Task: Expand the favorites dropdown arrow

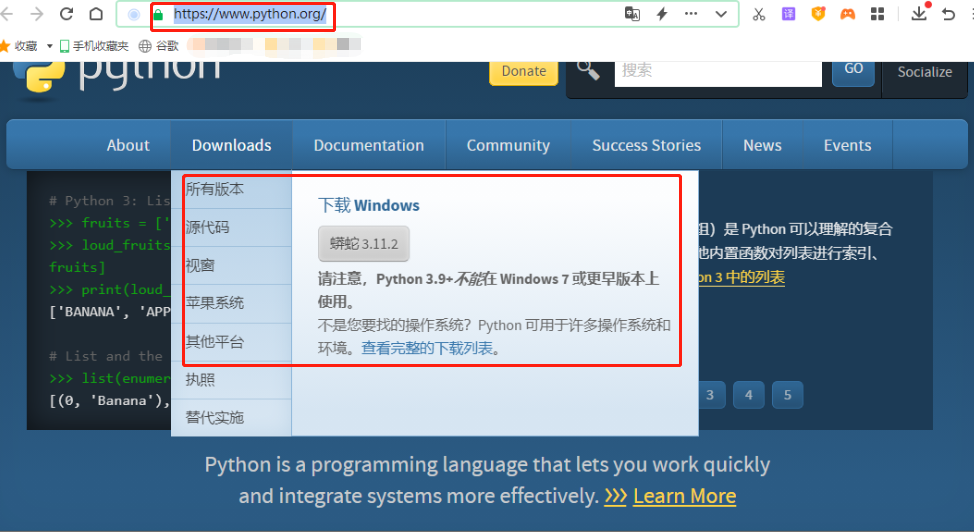Action: coord(50,46)
